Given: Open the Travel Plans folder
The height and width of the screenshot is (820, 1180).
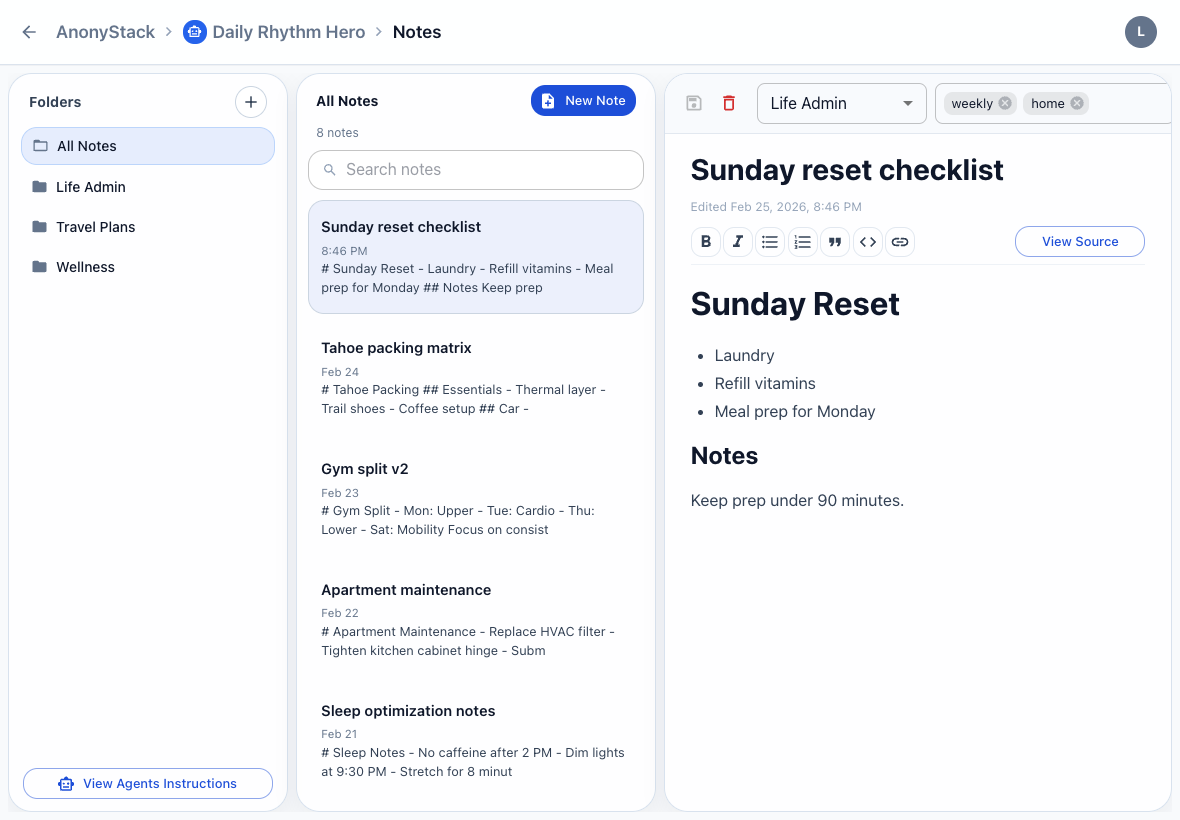Looking at the screenshot, I should pos(94,227).
